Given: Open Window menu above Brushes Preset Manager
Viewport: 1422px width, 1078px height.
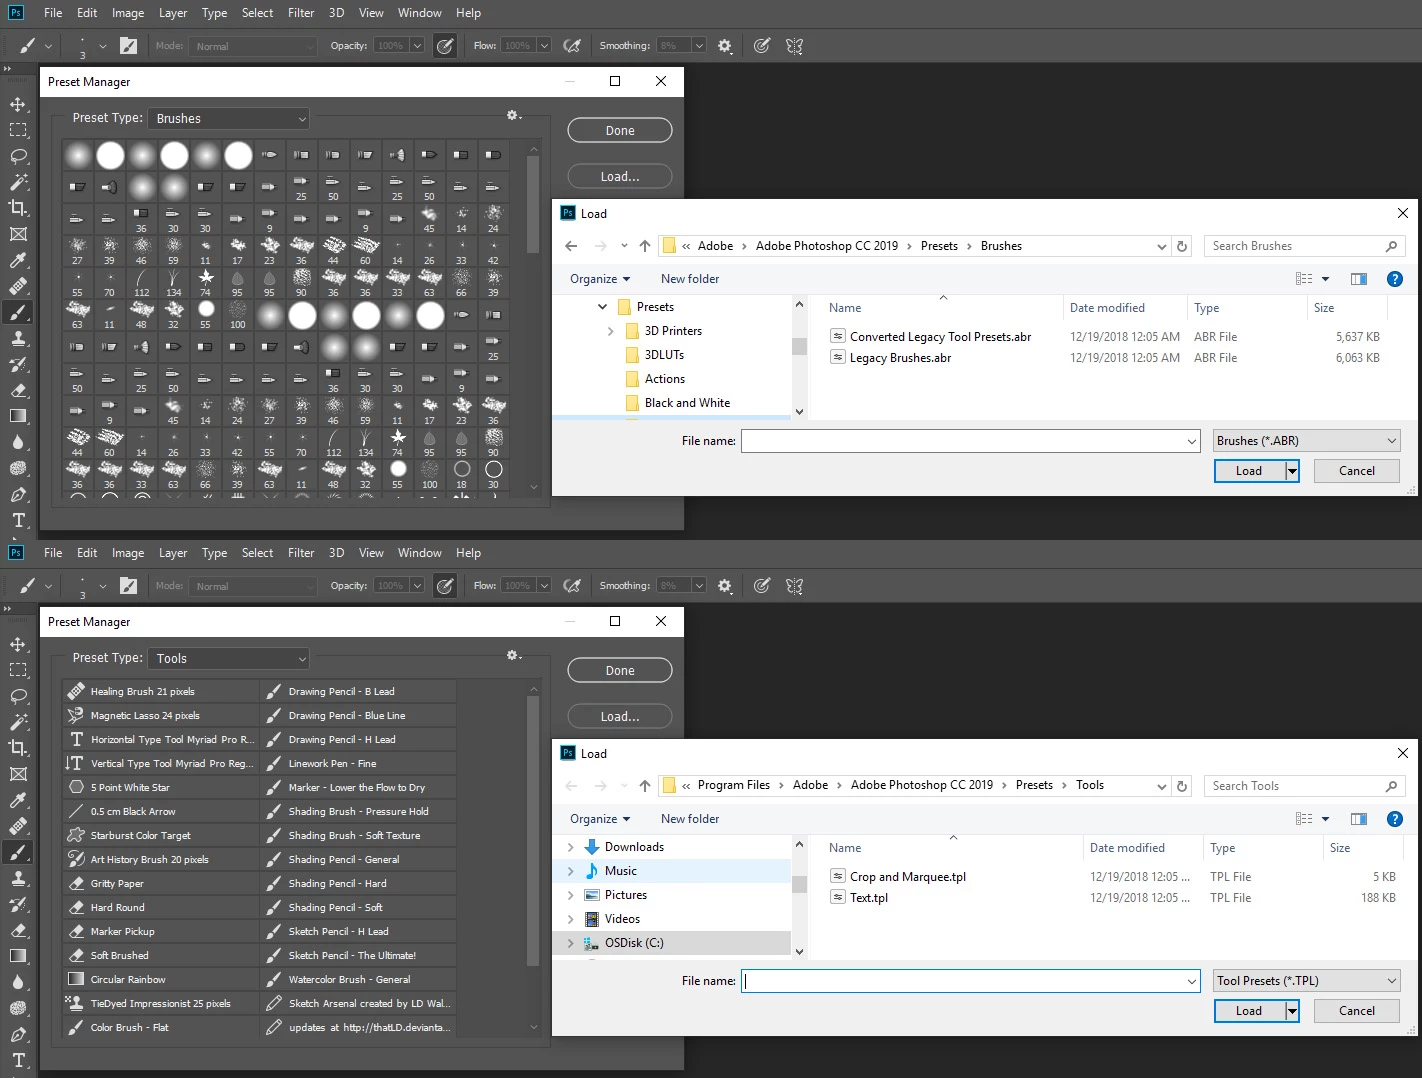Looking at the screenshot, I should [x=419, y=13].
